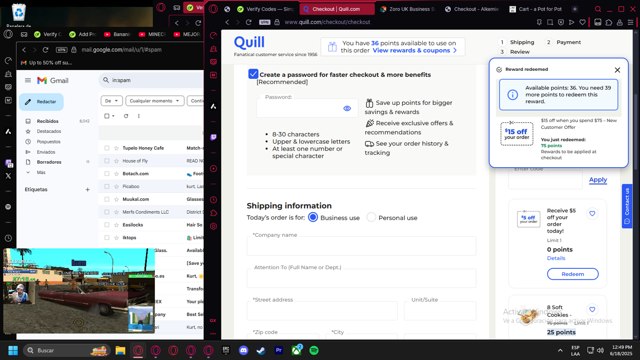Screen dimensions: 640x360
Task: Tick the checkbox for Muukal.com email
Action: point(107,199)
